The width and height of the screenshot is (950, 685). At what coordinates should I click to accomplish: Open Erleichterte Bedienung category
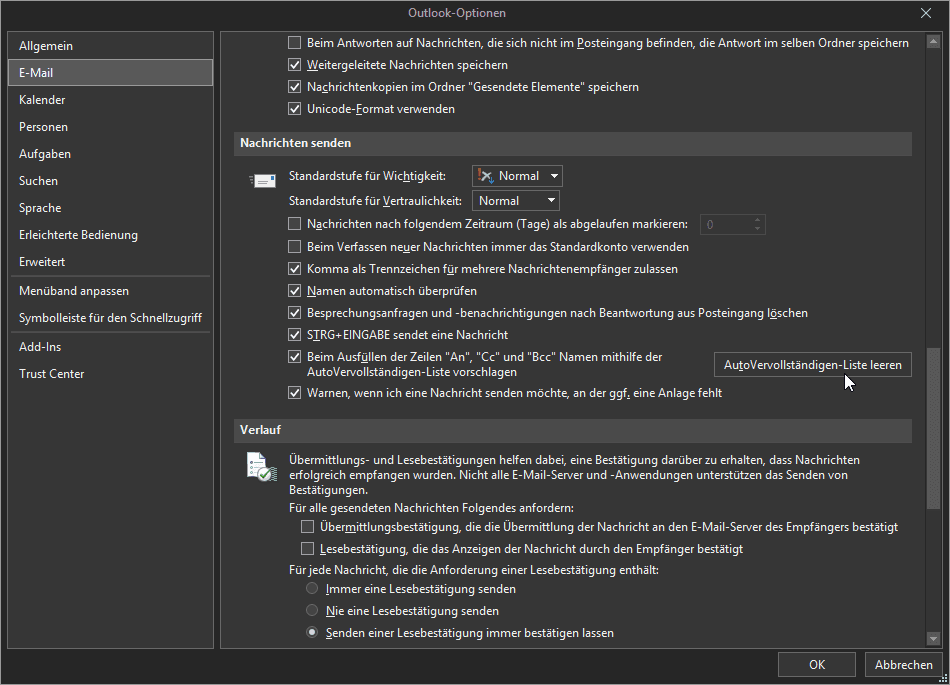(x=110, y=235)
